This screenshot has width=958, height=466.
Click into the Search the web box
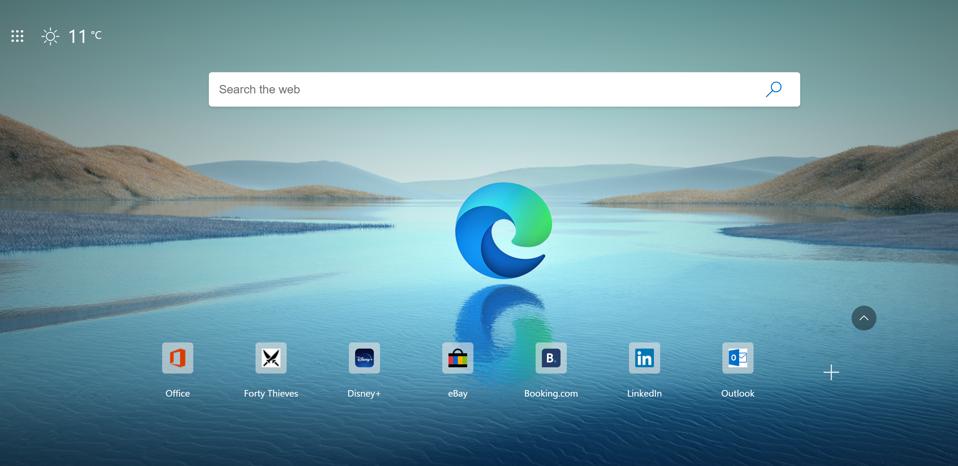[x=504, y=89]
